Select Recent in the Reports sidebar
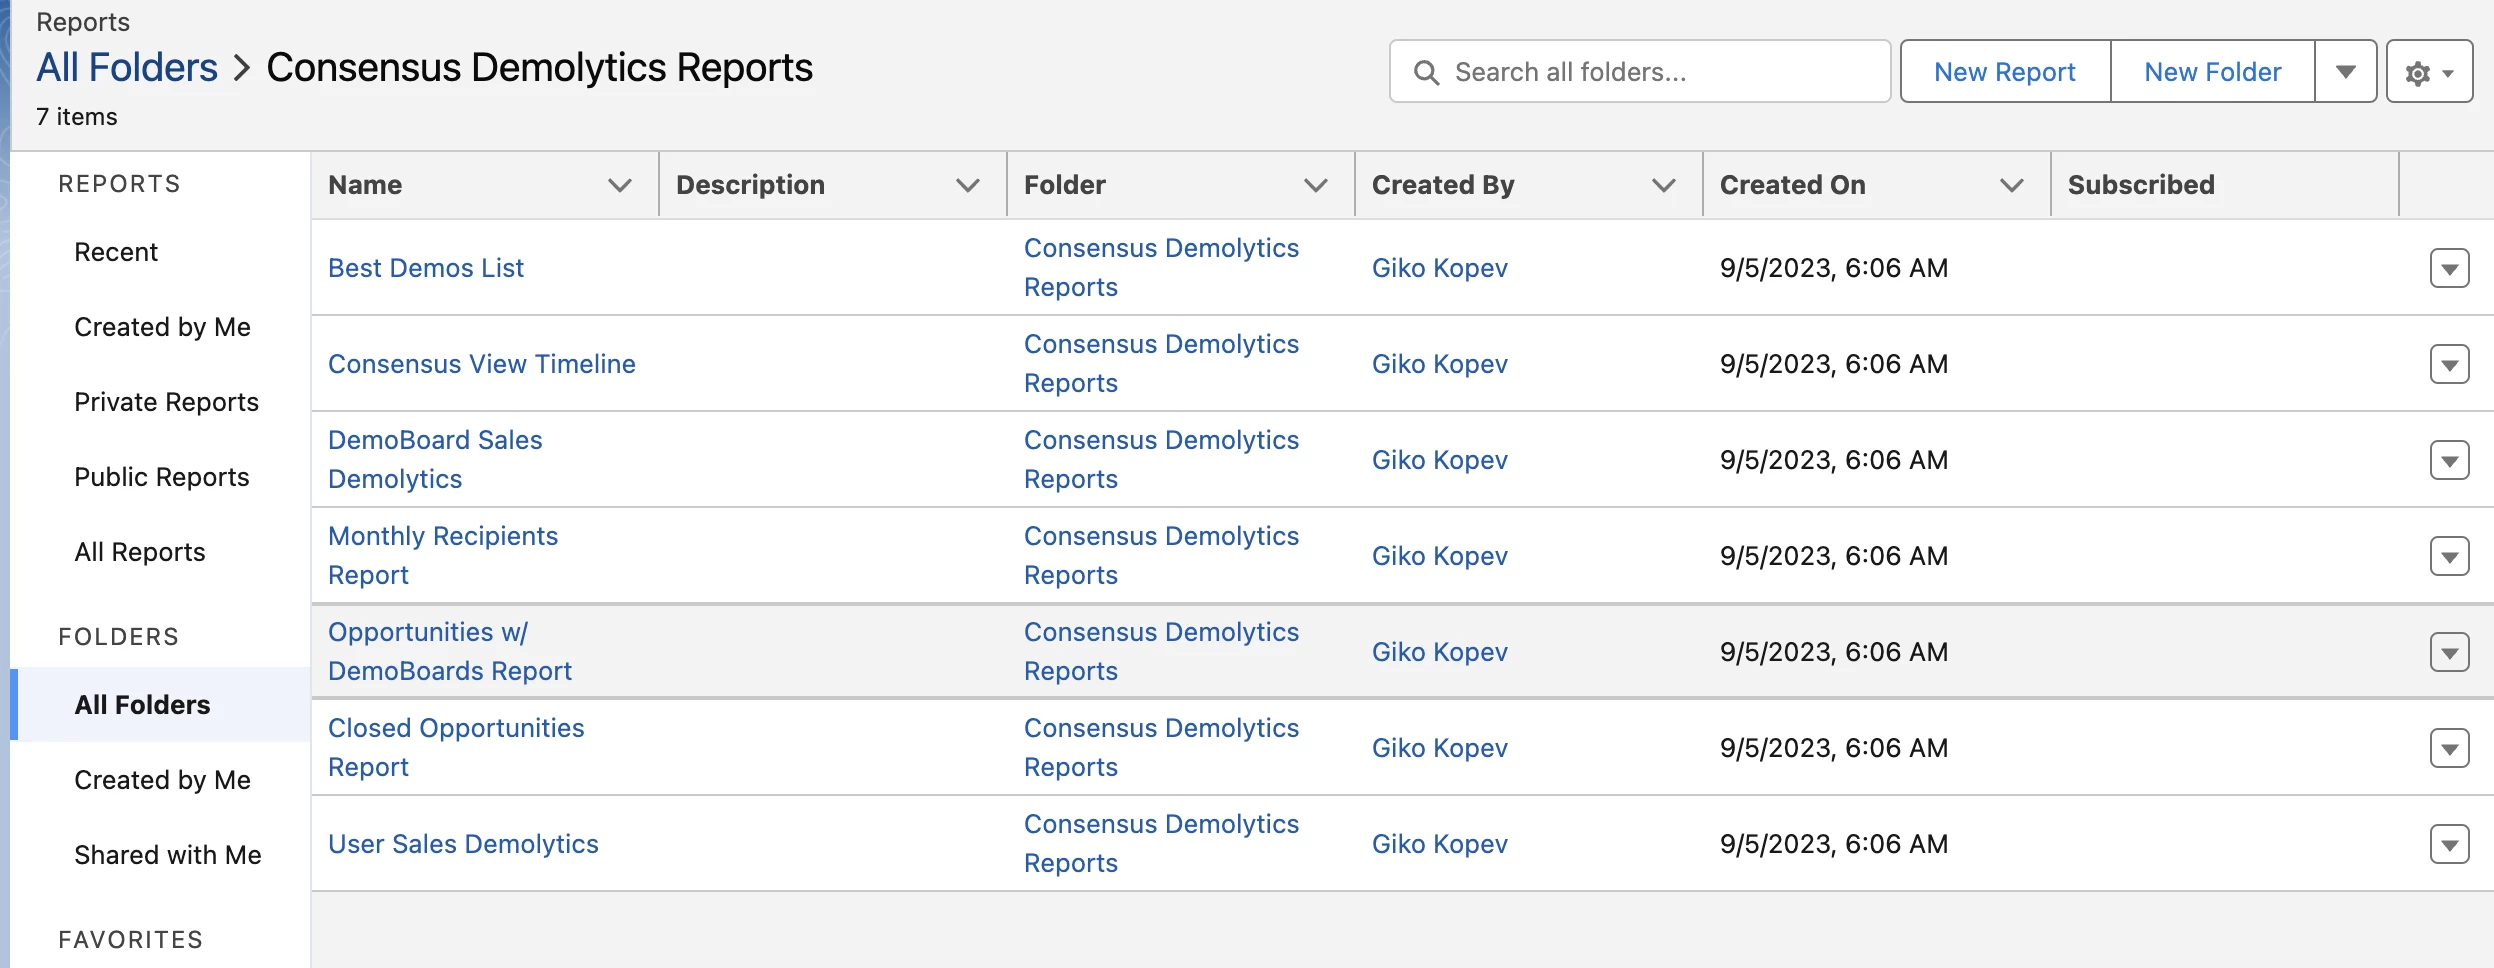This screenshot has width=2494, height=968. (116, 252)
